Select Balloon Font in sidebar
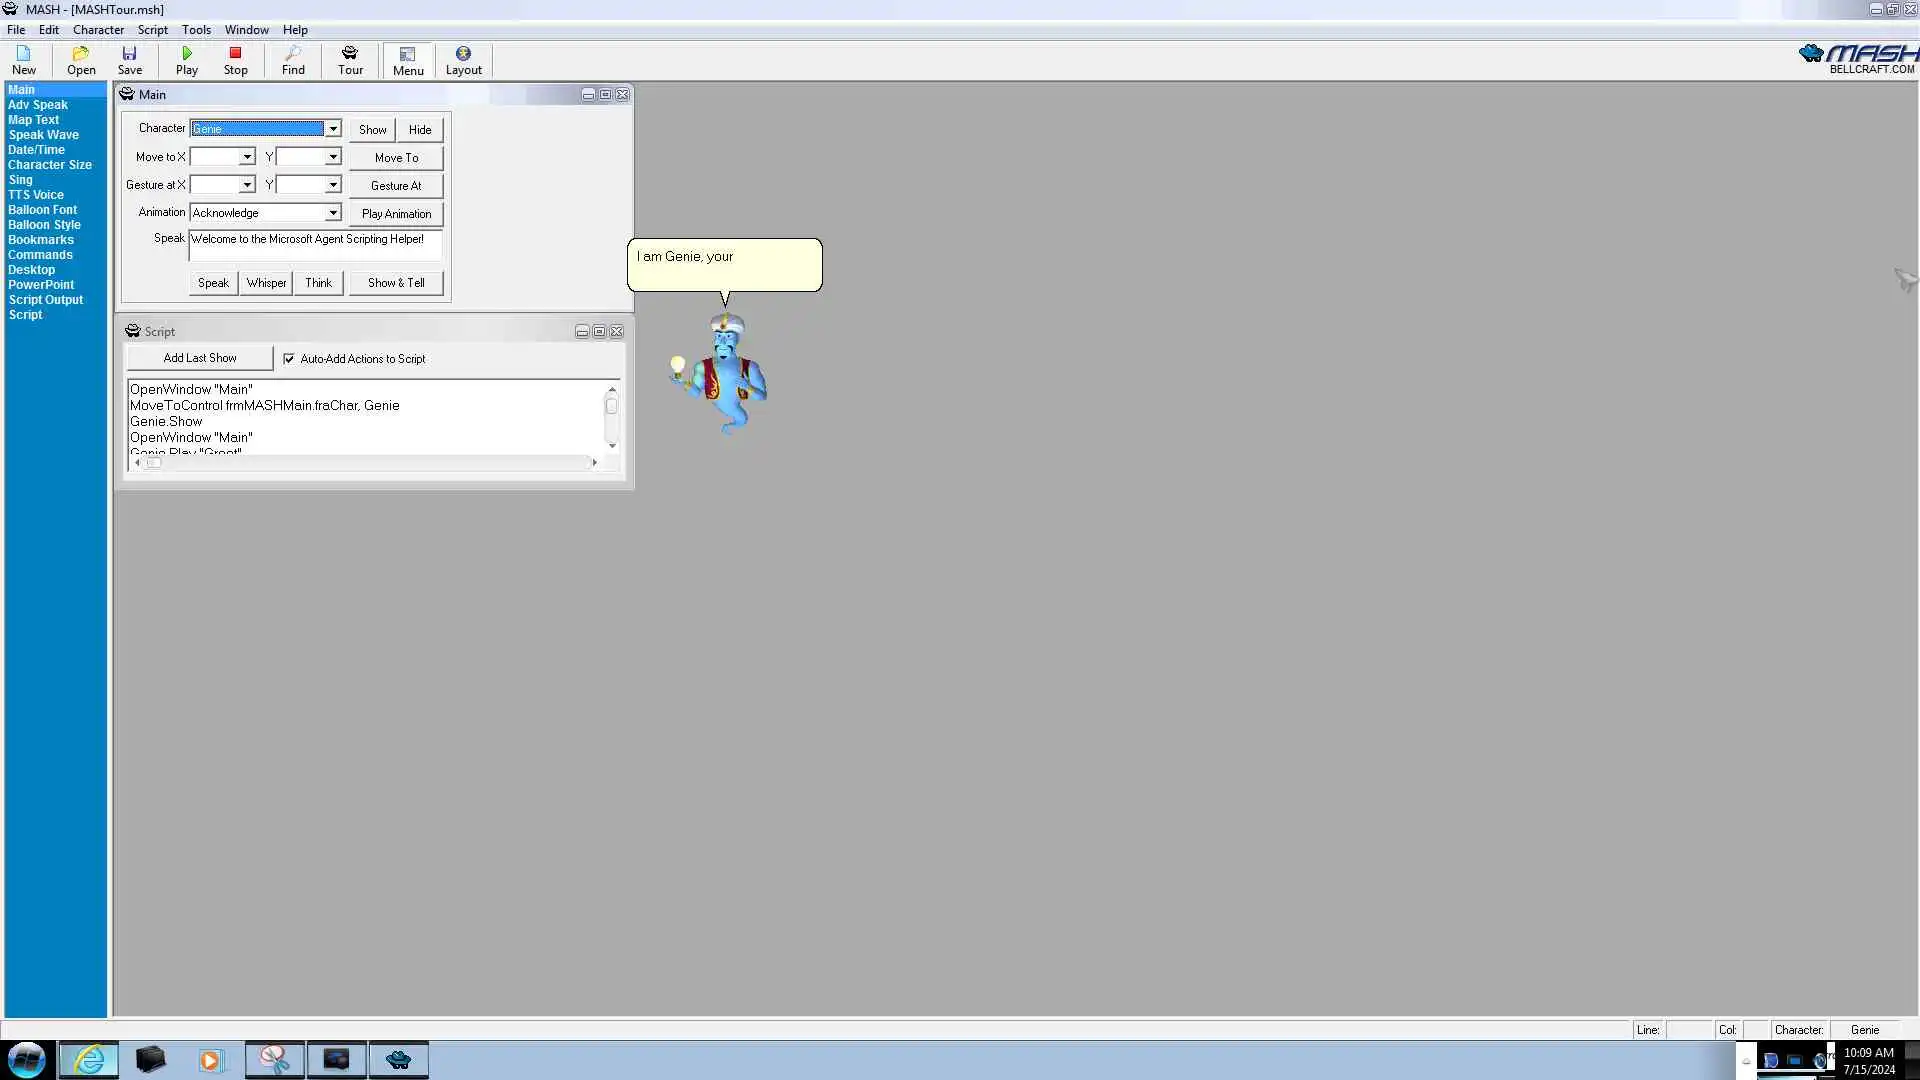The width and height of the screenshot is (1920, 1080). [x=42, y=210]
